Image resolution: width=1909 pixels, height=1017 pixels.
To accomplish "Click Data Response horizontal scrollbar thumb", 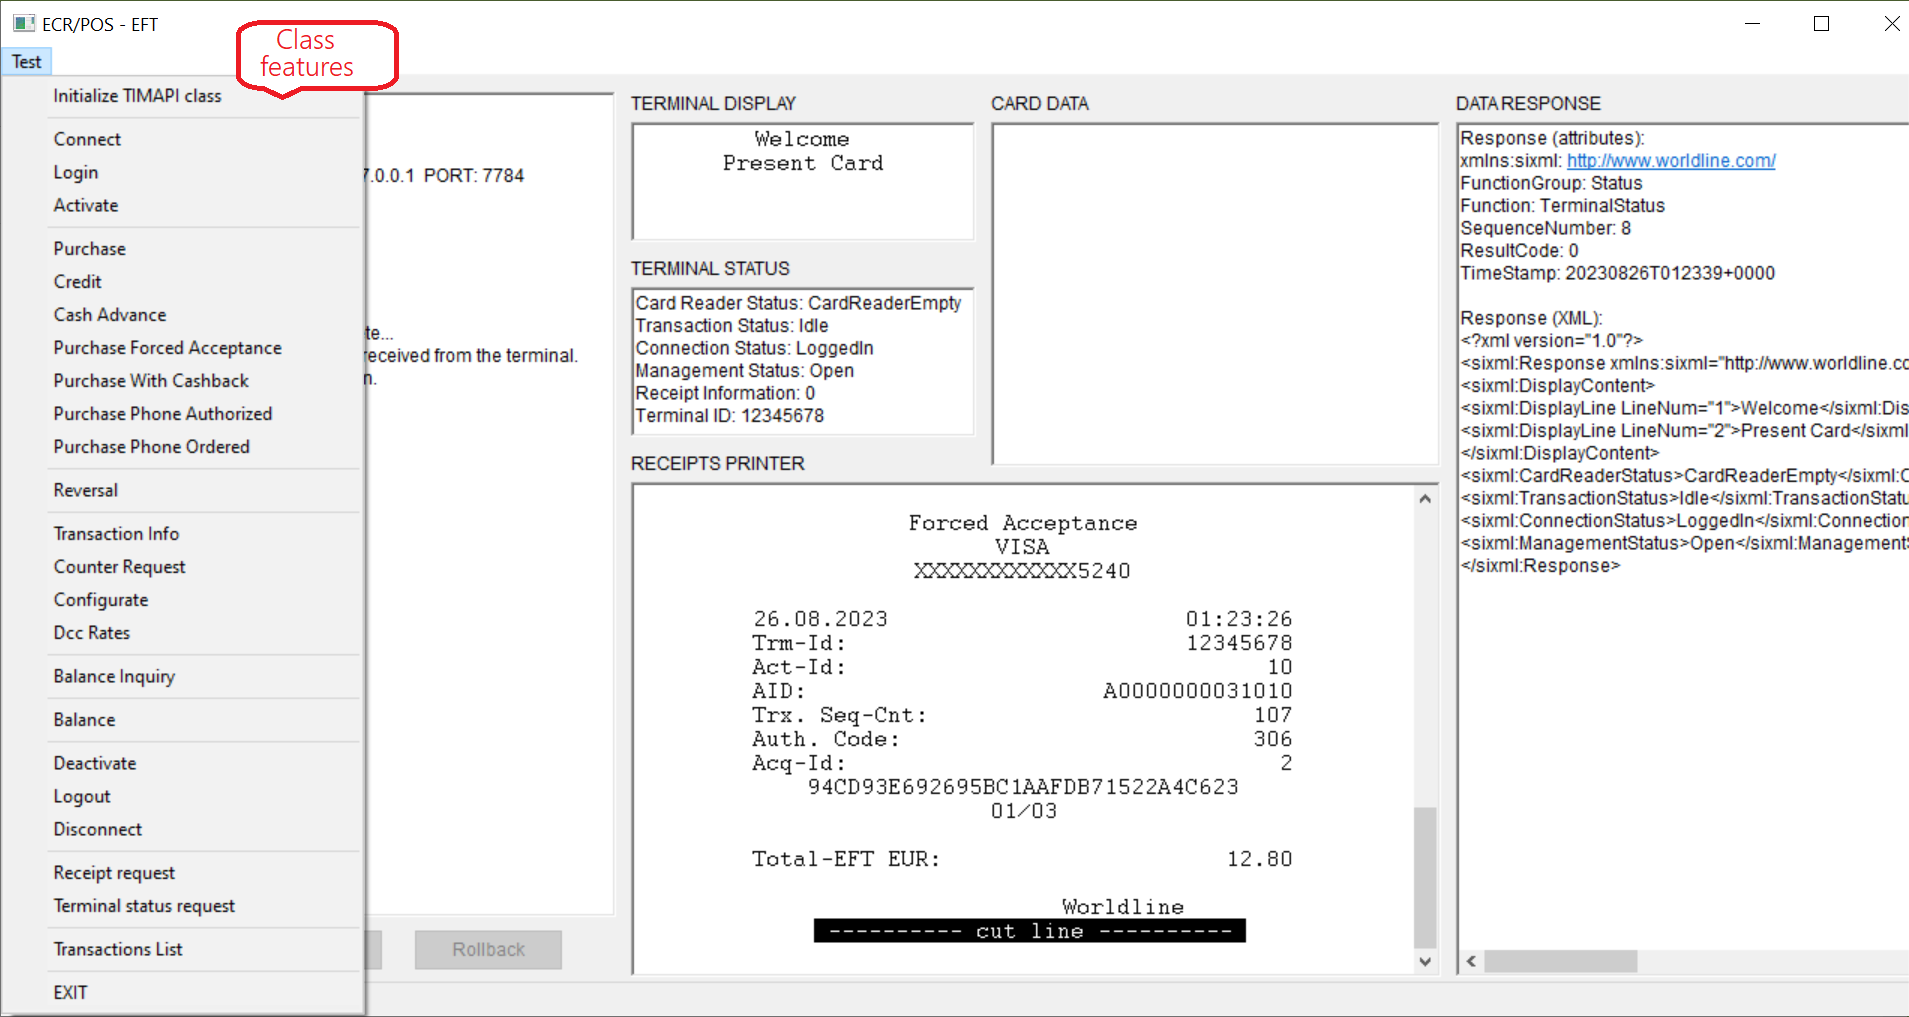I will pos(1561,961).
